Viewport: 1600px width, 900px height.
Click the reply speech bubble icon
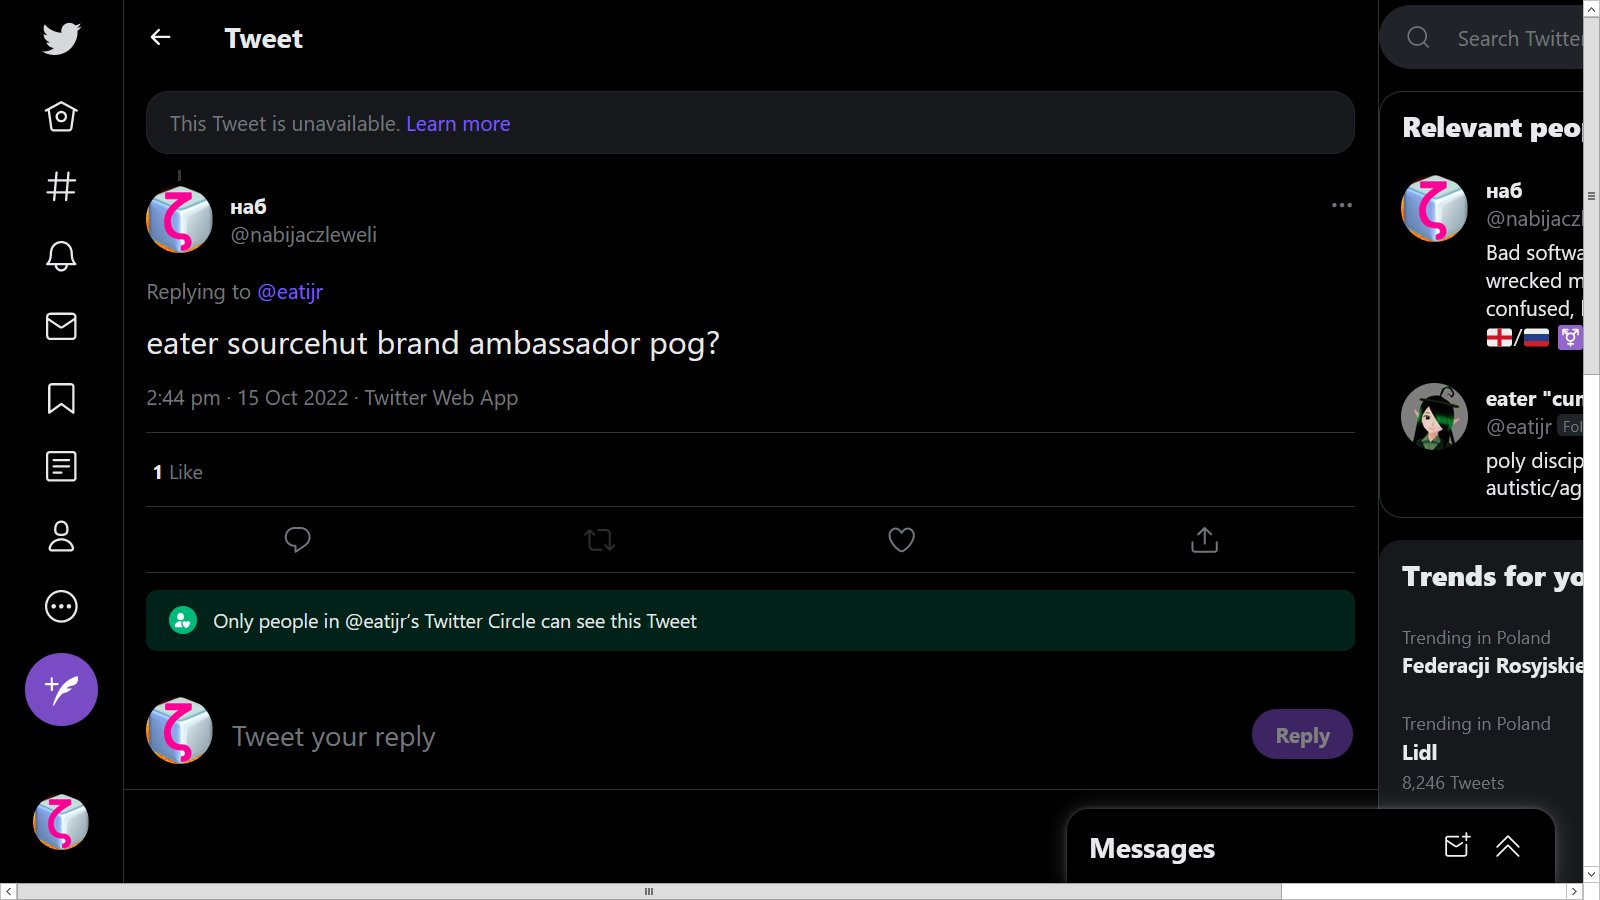297,540
